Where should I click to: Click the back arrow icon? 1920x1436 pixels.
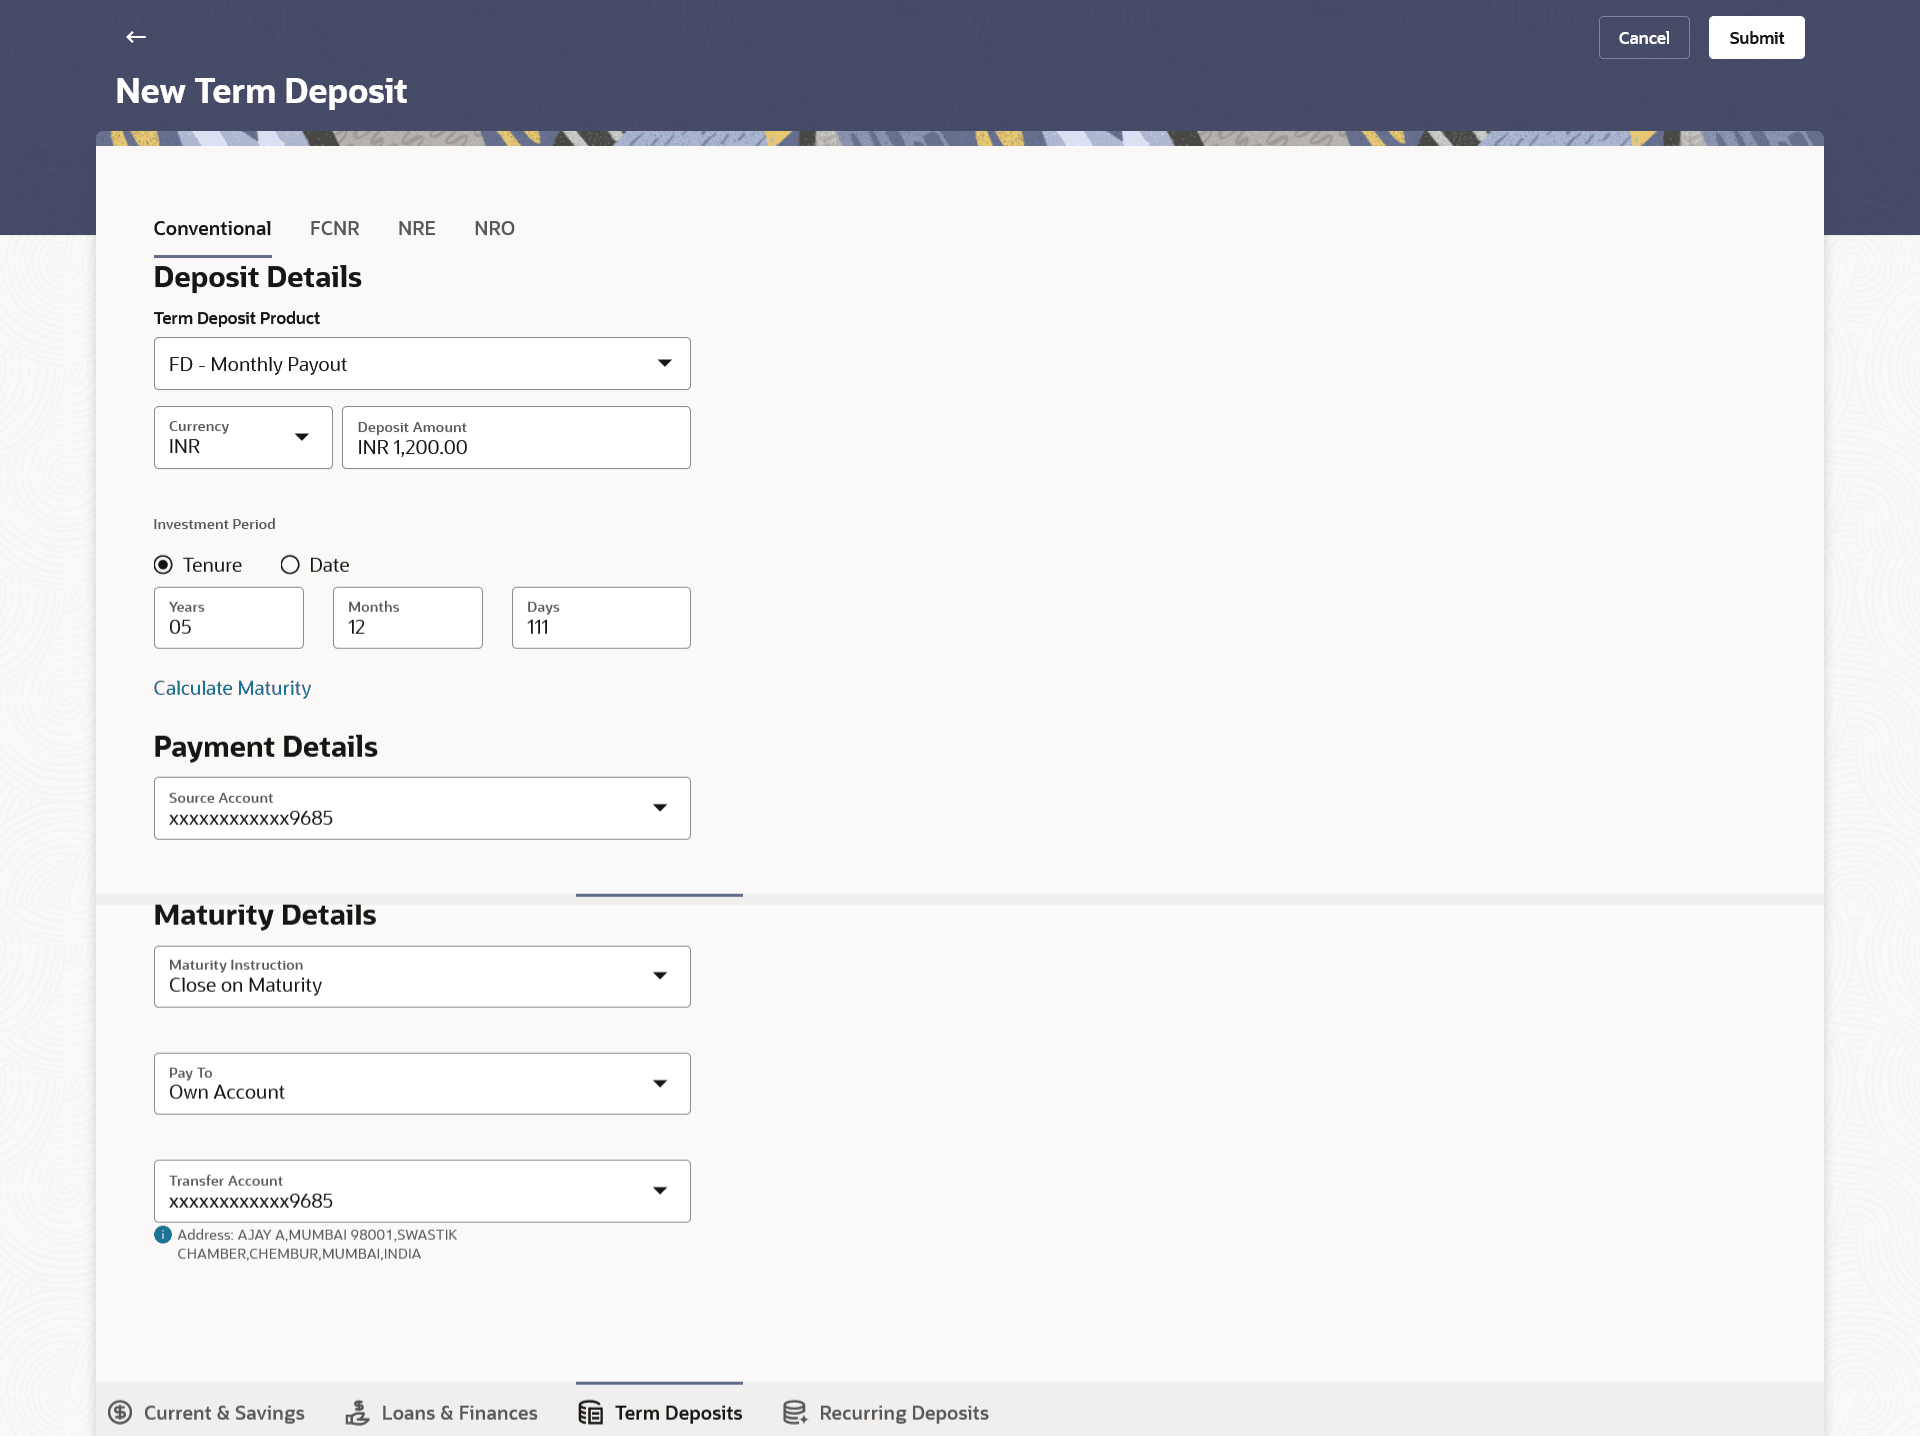pyautogui.click(x=136, y=37)
